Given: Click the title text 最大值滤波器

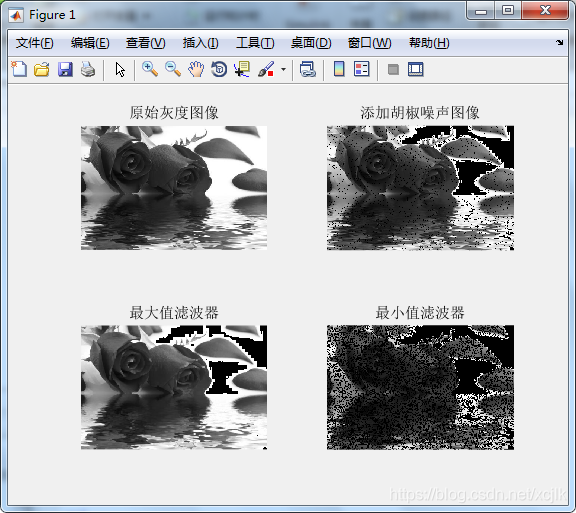Looking at the screenshot, I should pyautogui.click(x=174, y=312).
